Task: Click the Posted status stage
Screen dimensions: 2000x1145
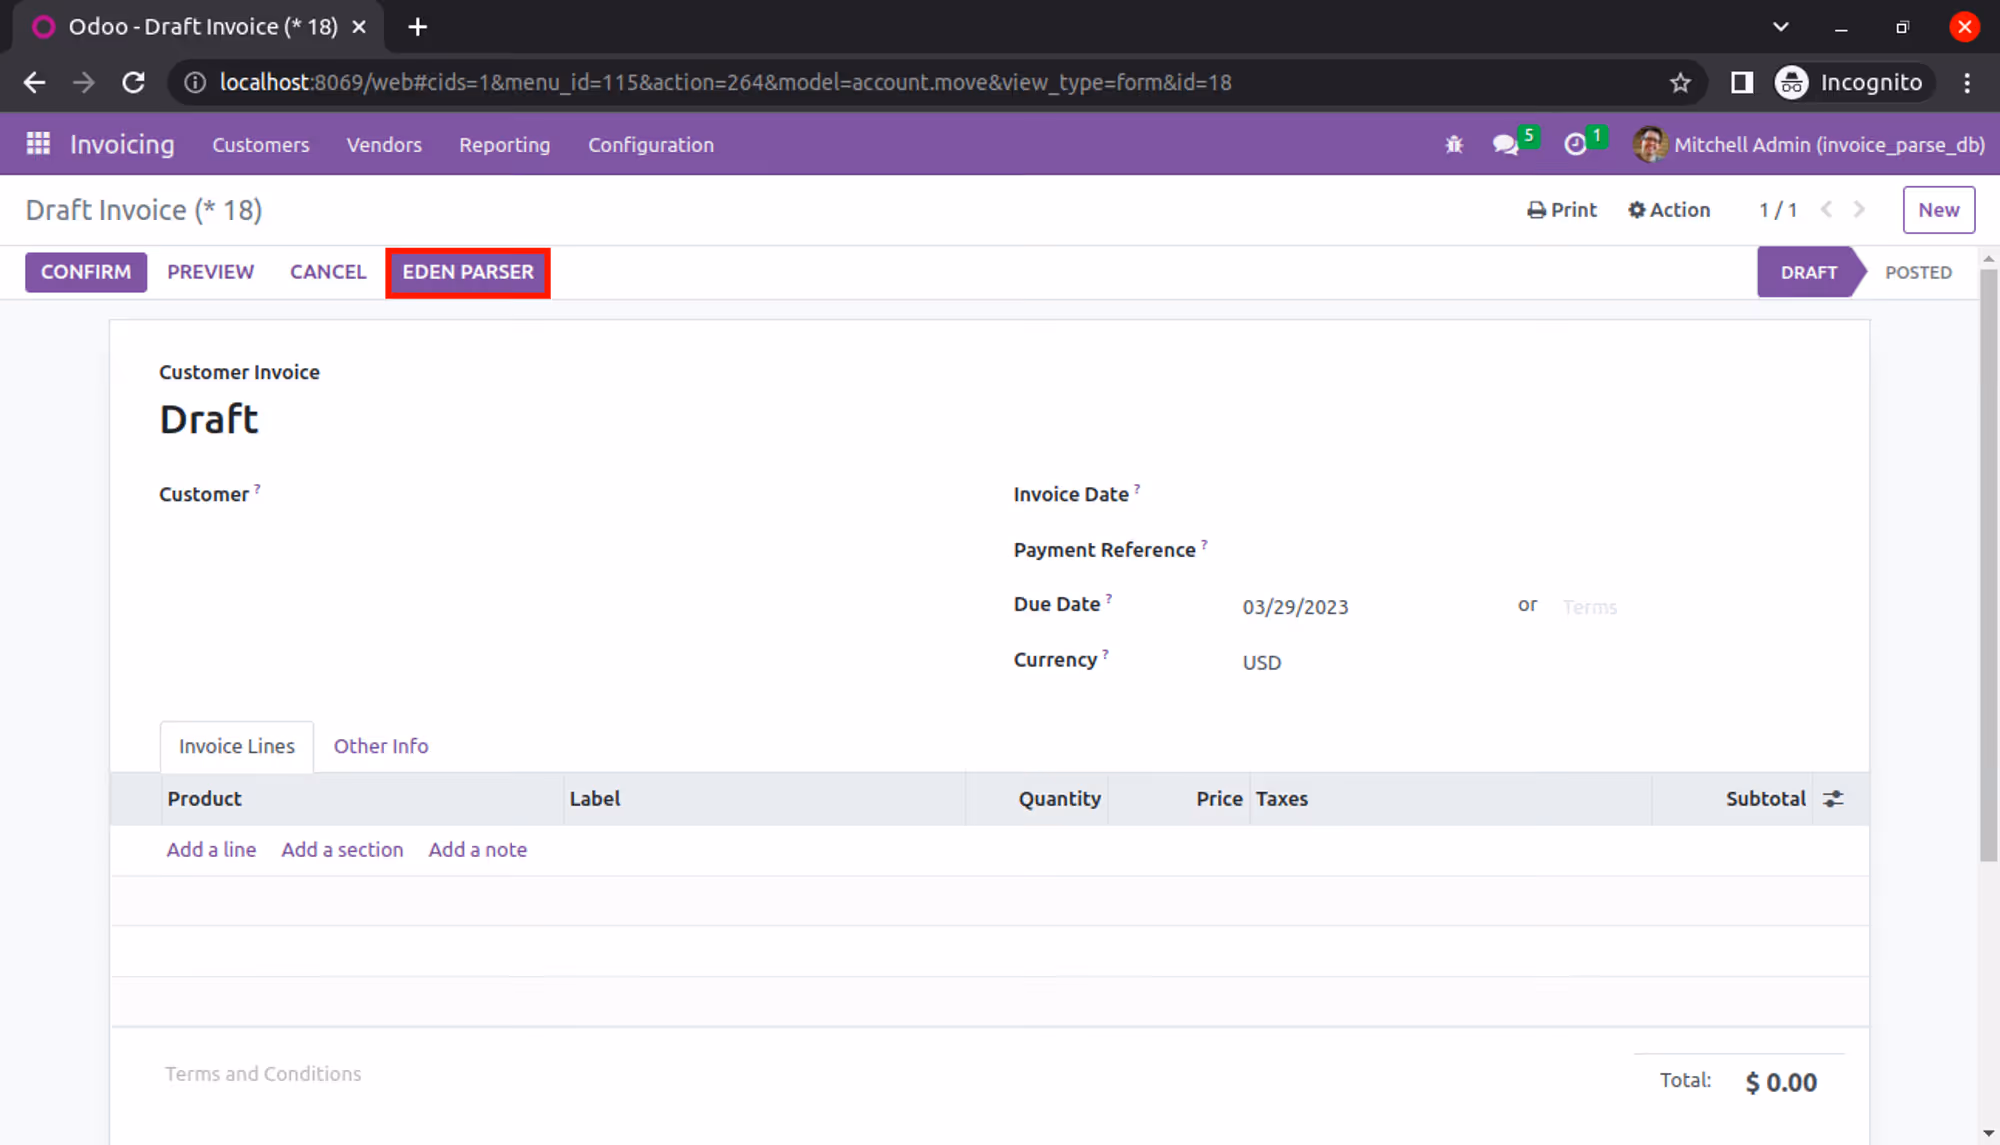Action: point(1917,272)
